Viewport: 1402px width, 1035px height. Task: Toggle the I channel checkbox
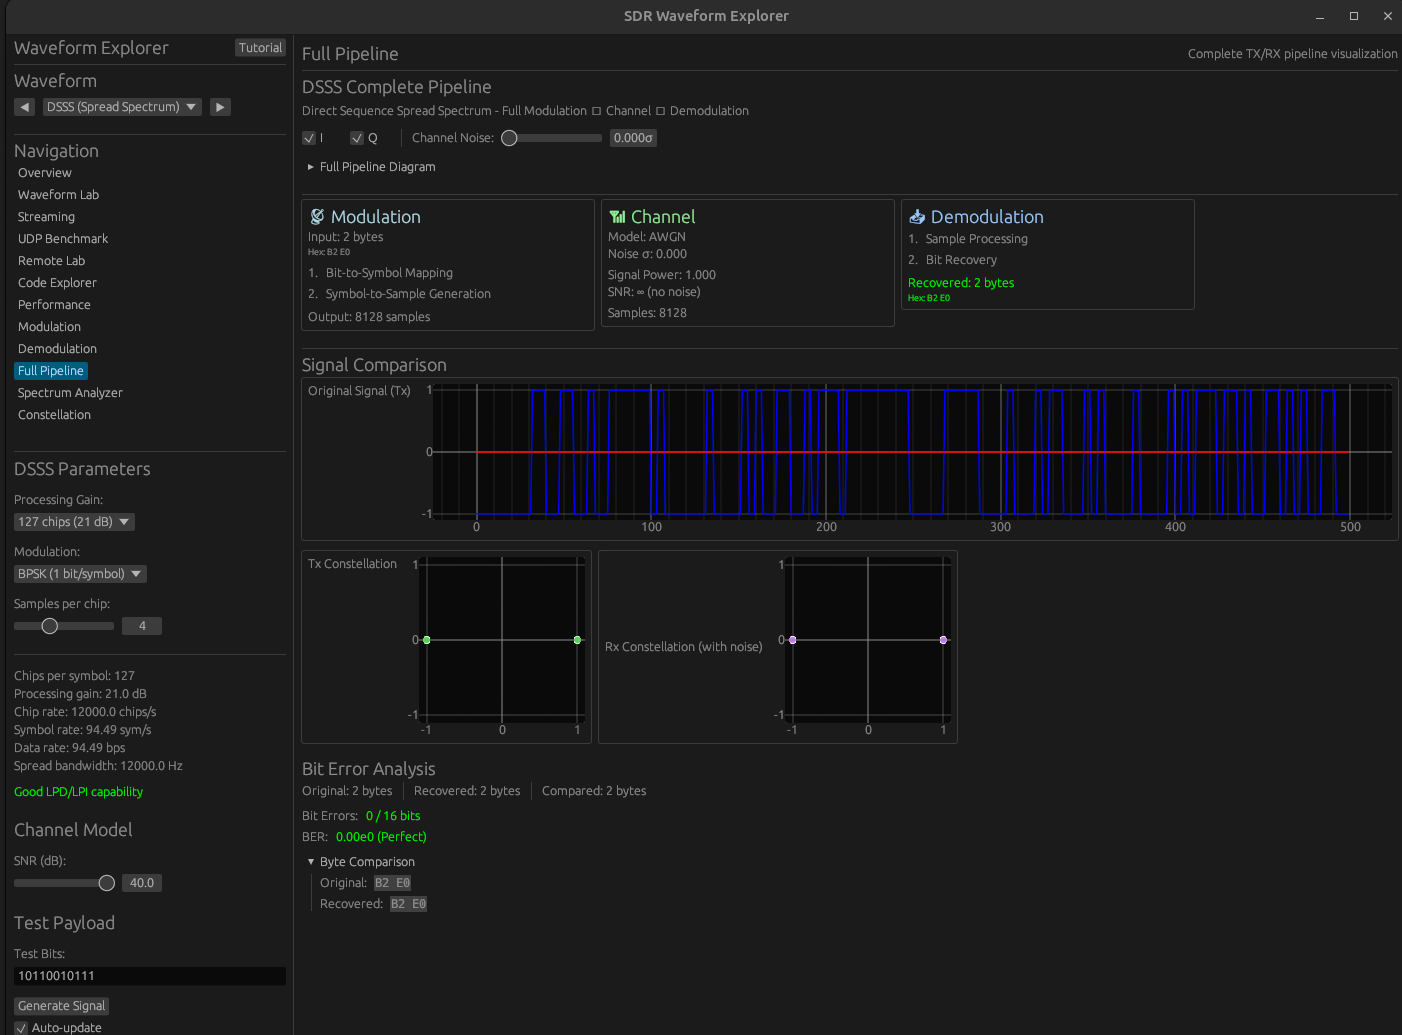(309, 138)
